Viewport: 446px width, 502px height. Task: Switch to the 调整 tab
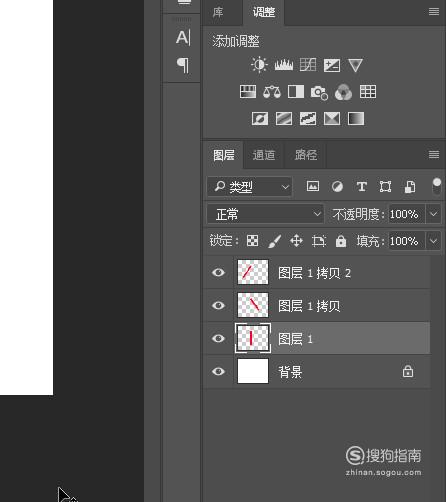tap(264, 12)
